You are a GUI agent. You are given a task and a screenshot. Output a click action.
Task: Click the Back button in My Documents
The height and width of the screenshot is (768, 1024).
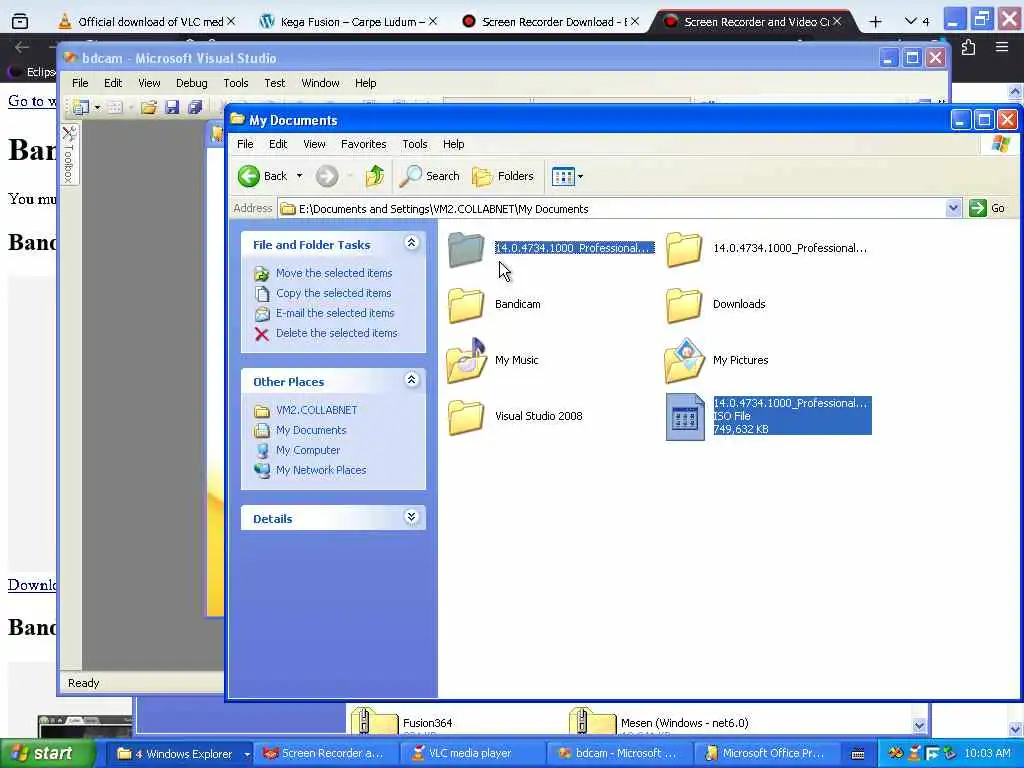pyautogui.click(x=263, y=176)
